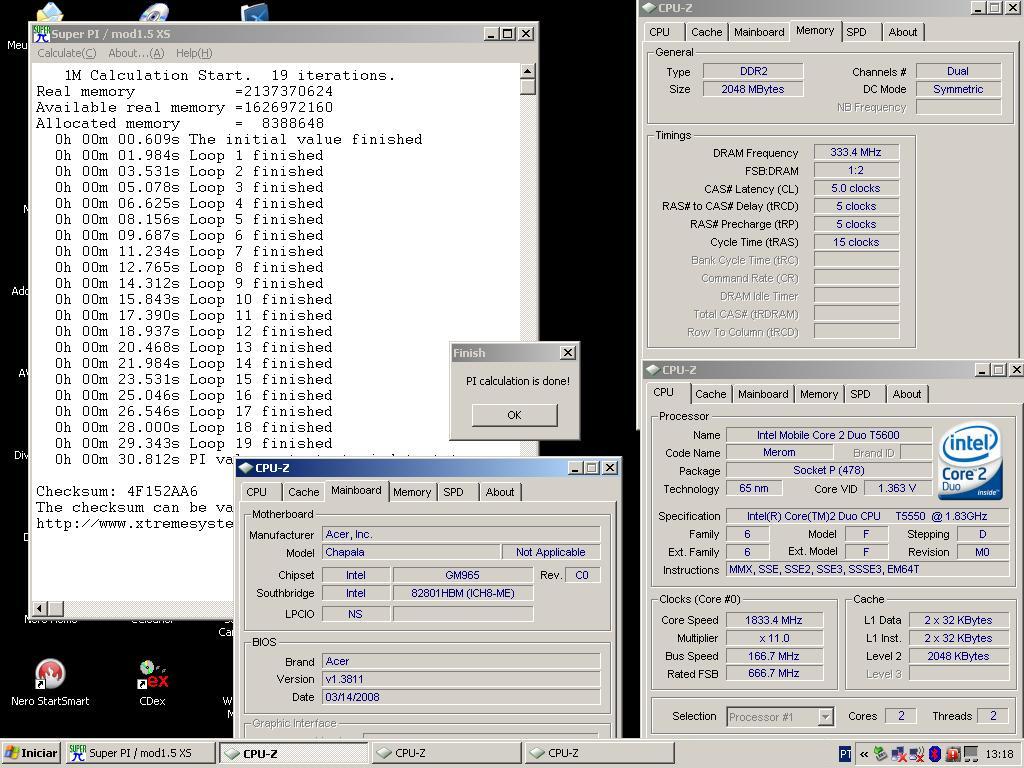
Task: Open the Memory tab in the bottom-right CPU-Z window
Action: [x=819, y=394]
